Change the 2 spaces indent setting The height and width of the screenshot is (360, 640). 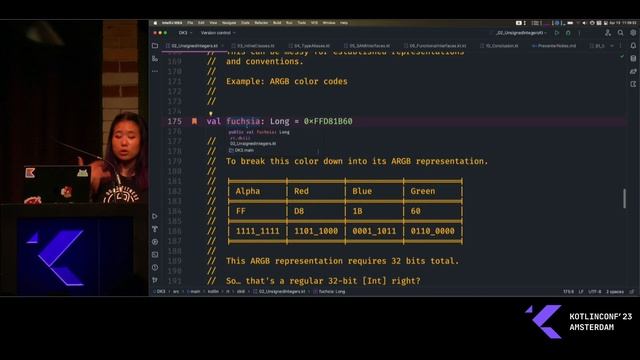click(615, 291)
